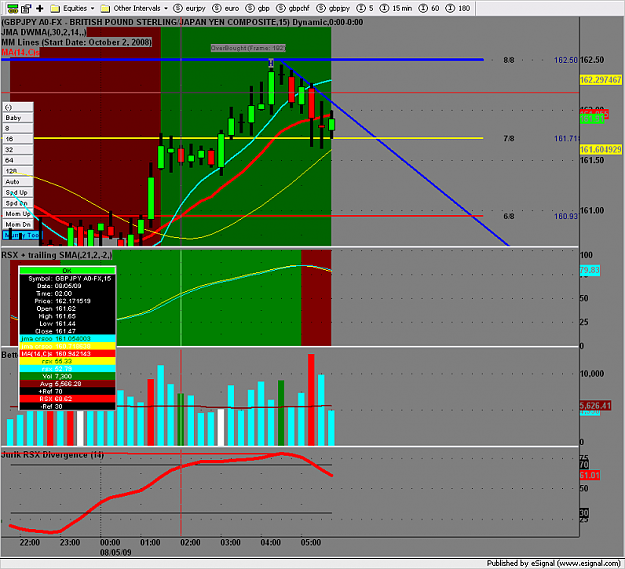
Task: Click the 04:00 label on time axis
Action: tap(271, 542)
